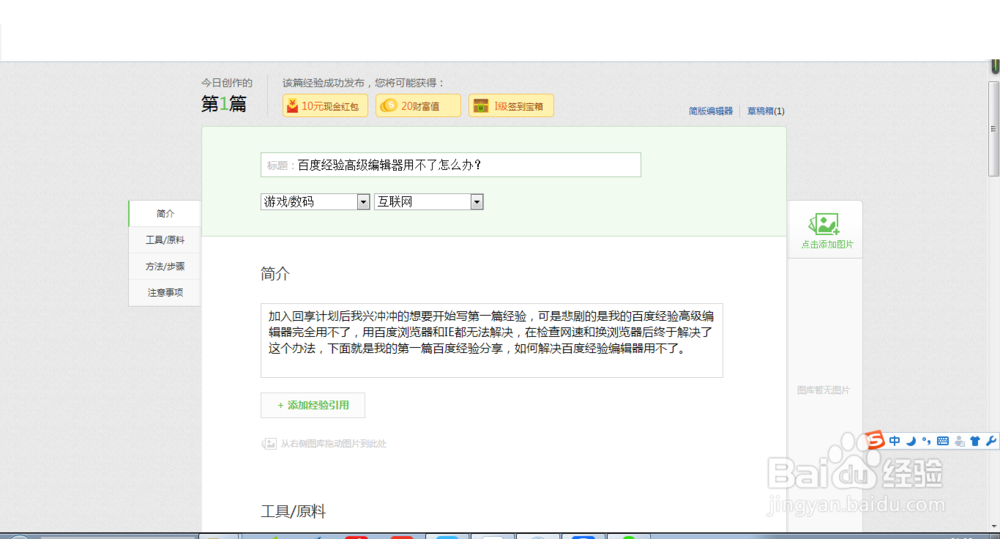The image size is (1000, 539).
Task: Click into the 标题 title input field
Action: [451, 165]
